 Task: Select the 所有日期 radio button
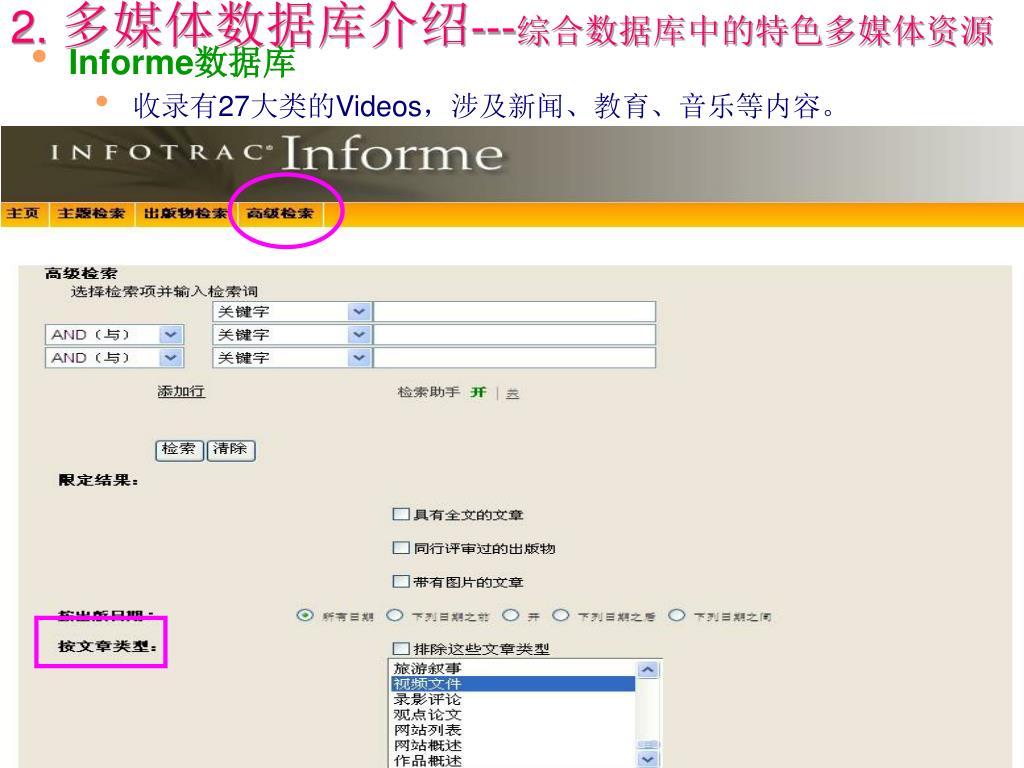pos(304,615)
